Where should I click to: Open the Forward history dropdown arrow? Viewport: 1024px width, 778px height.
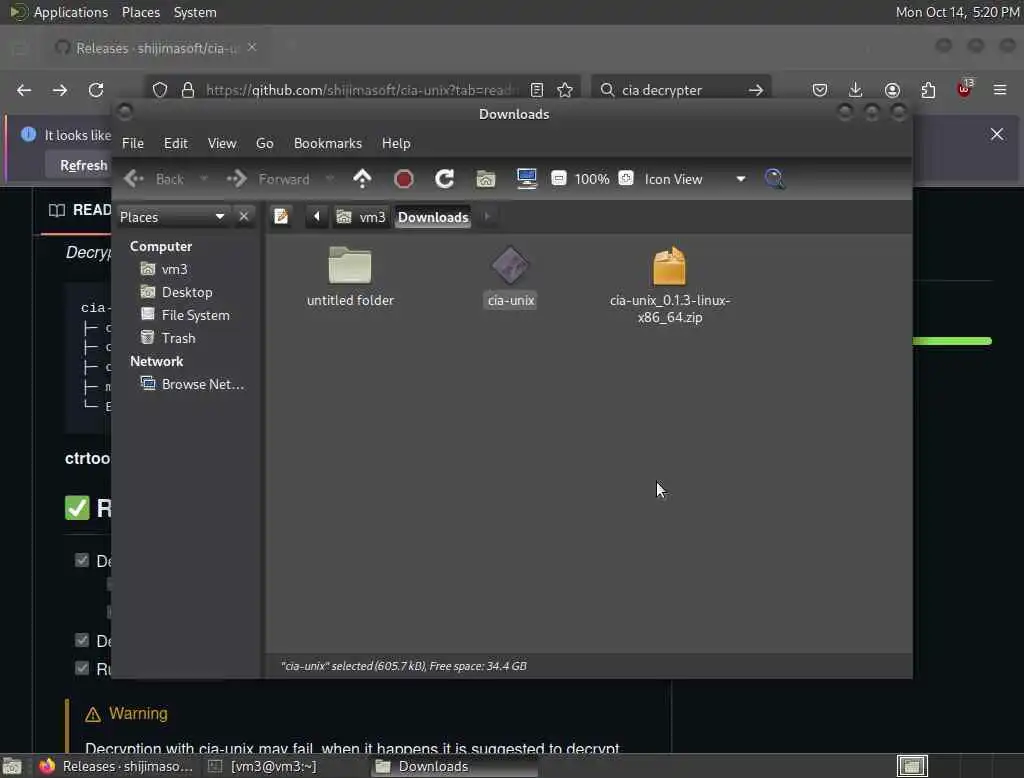[330, 178]
